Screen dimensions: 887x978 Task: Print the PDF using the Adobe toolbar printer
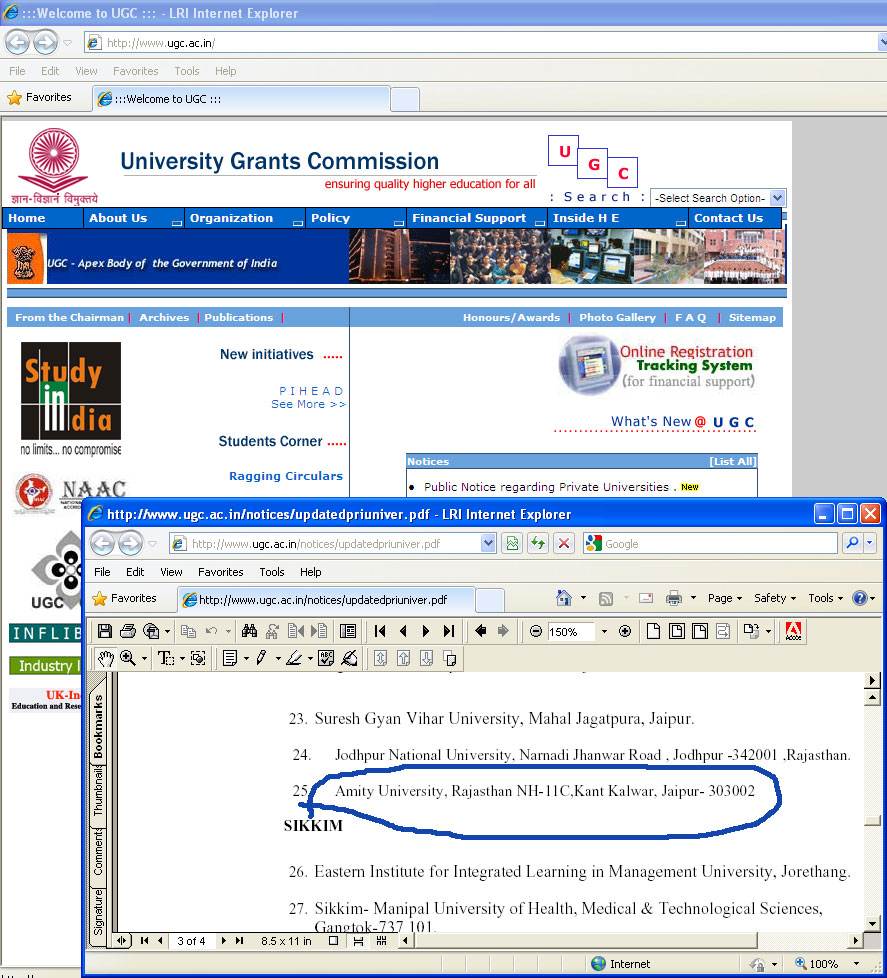pyautogui.click(x=128, y=631)
